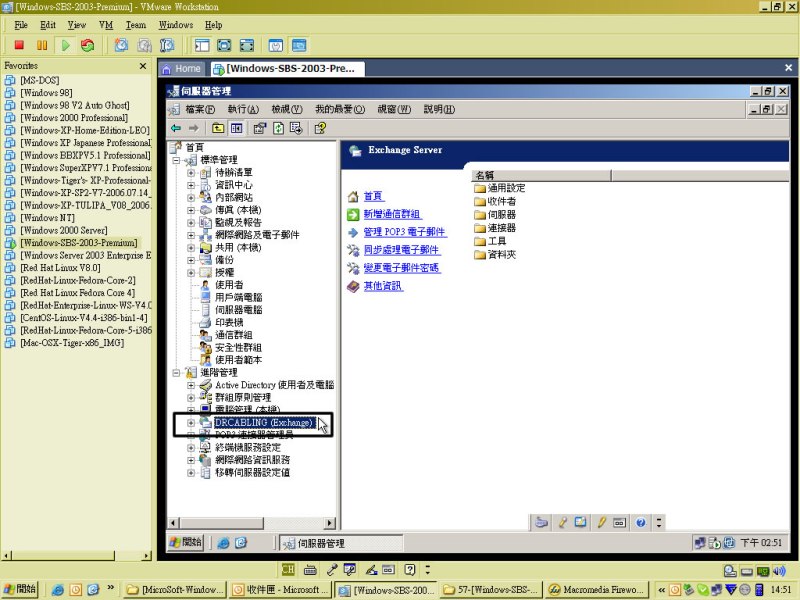The height and width of the screenshot is (600, 800).
Task: Open the VMware File menu
Action: click(21, 25)
